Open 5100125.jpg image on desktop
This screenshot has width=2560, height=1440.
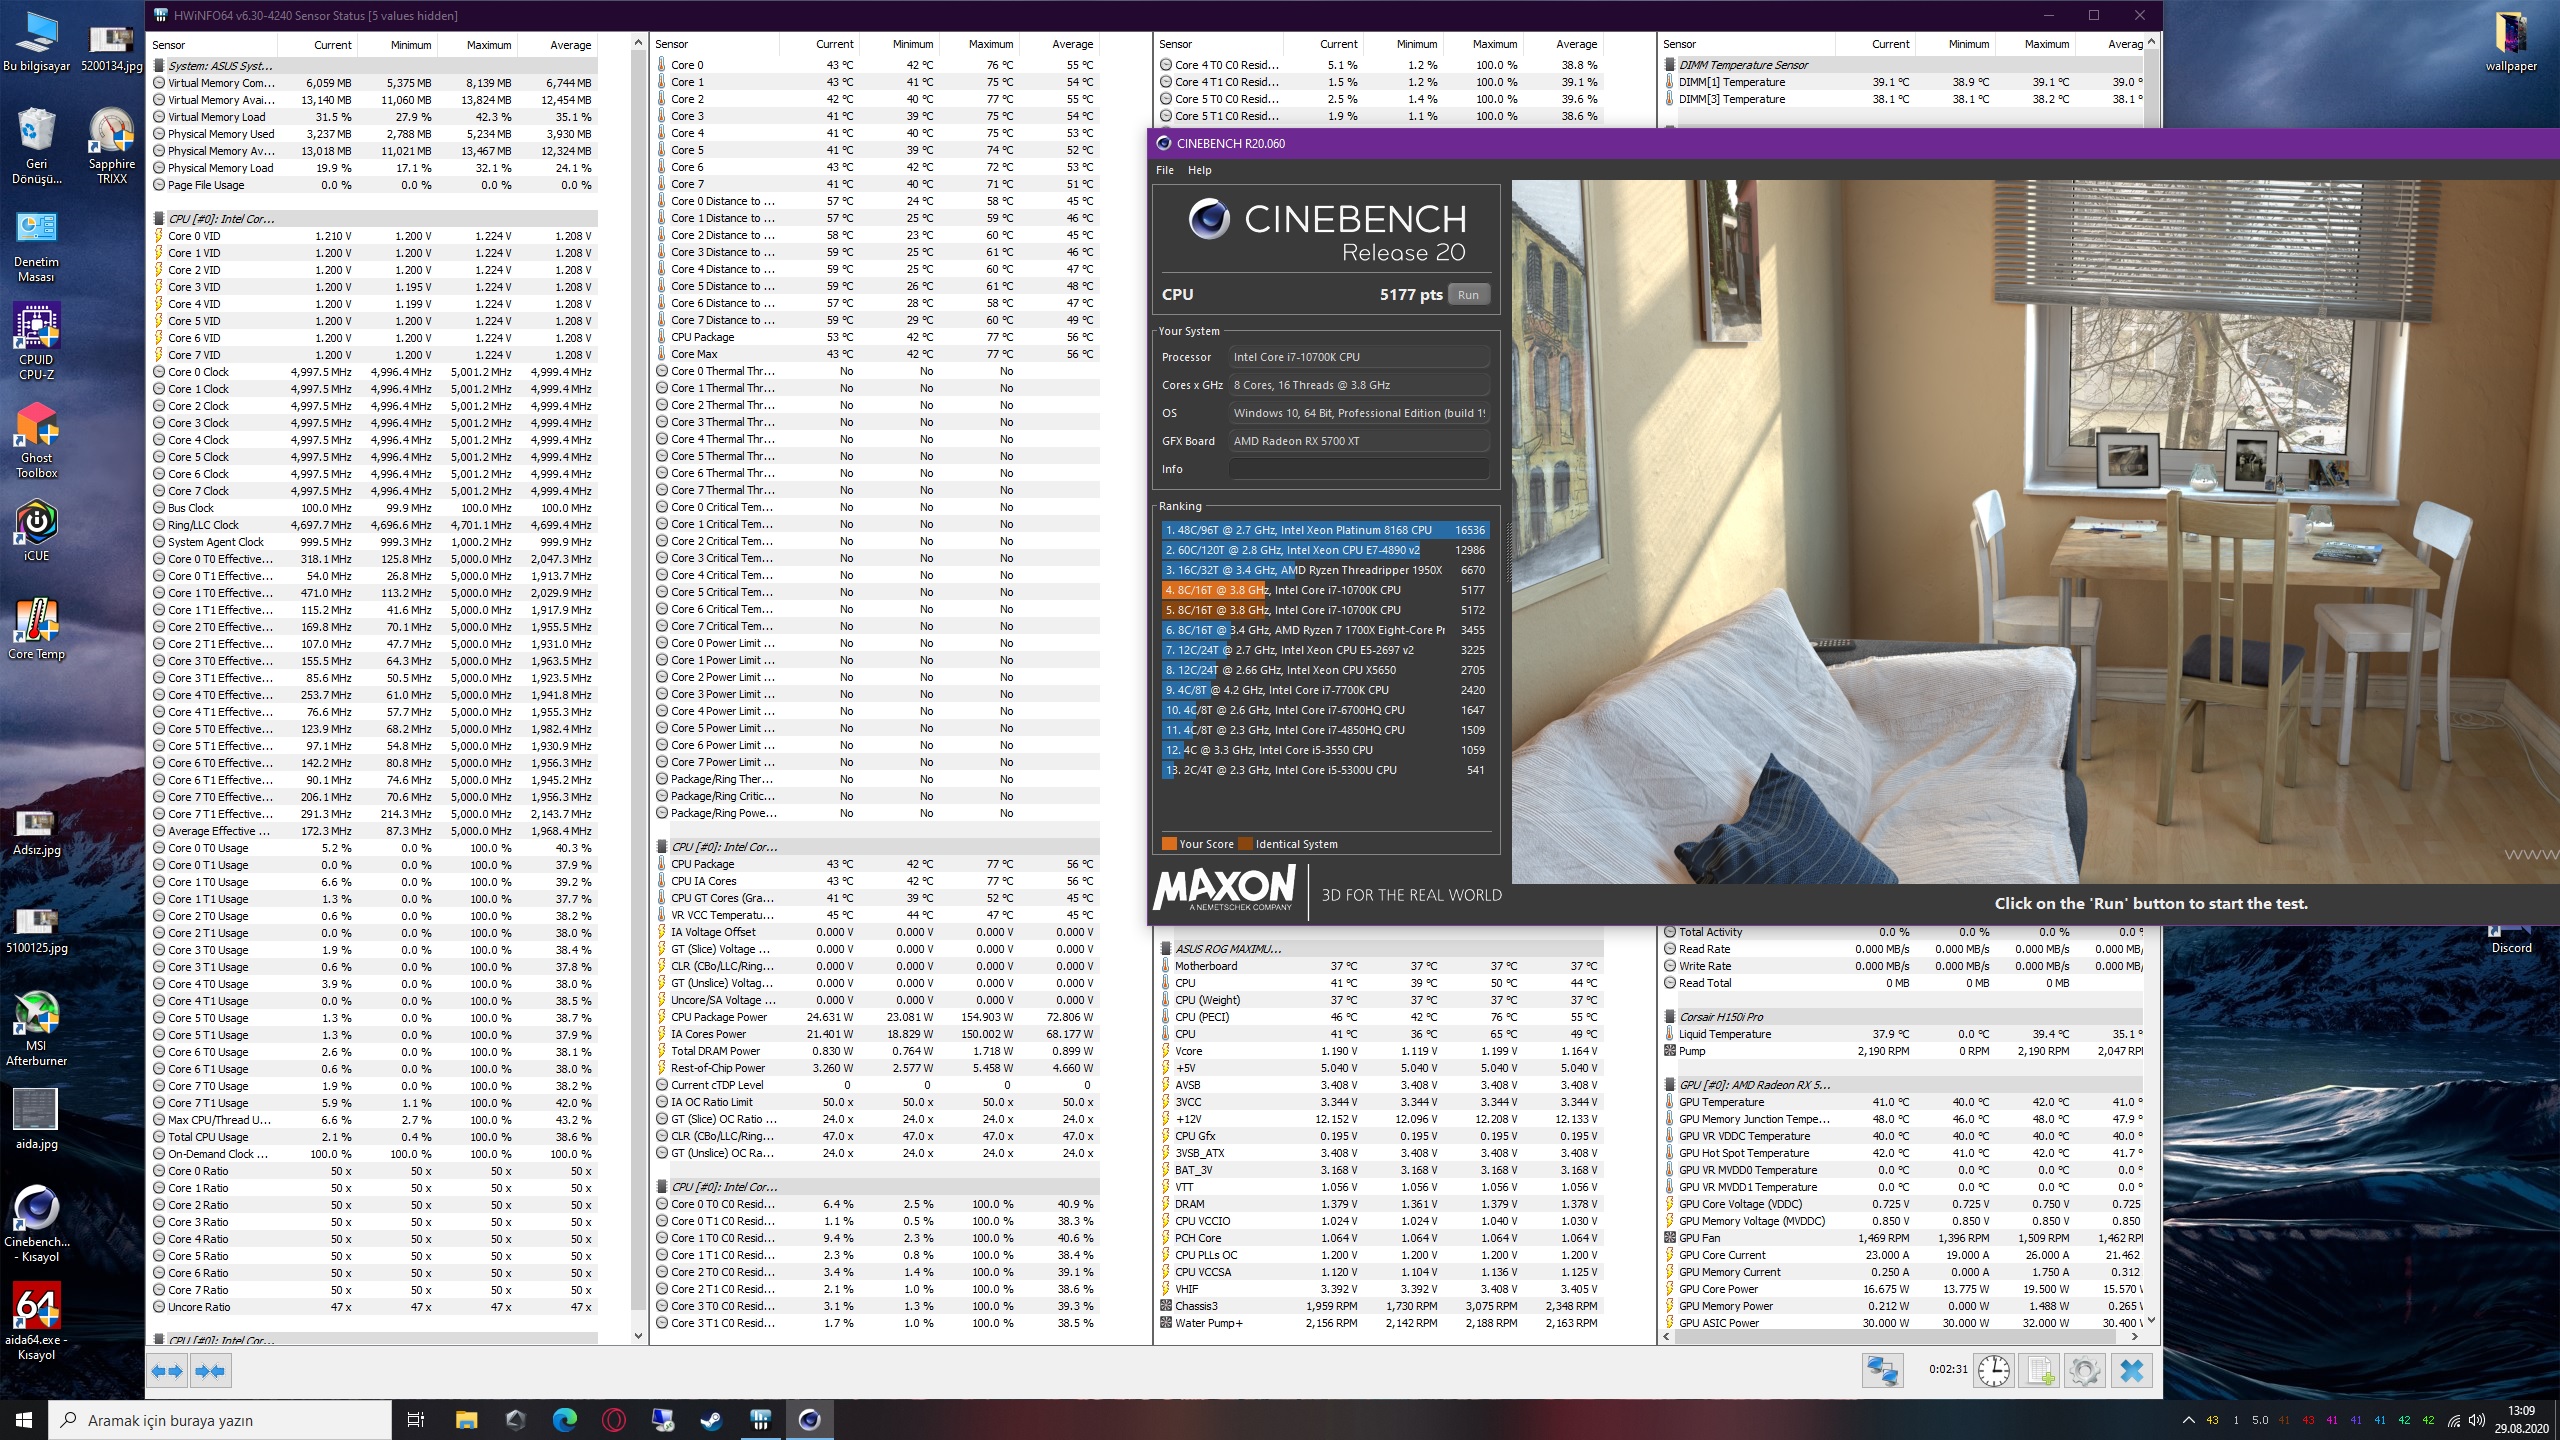click(36, 930)
